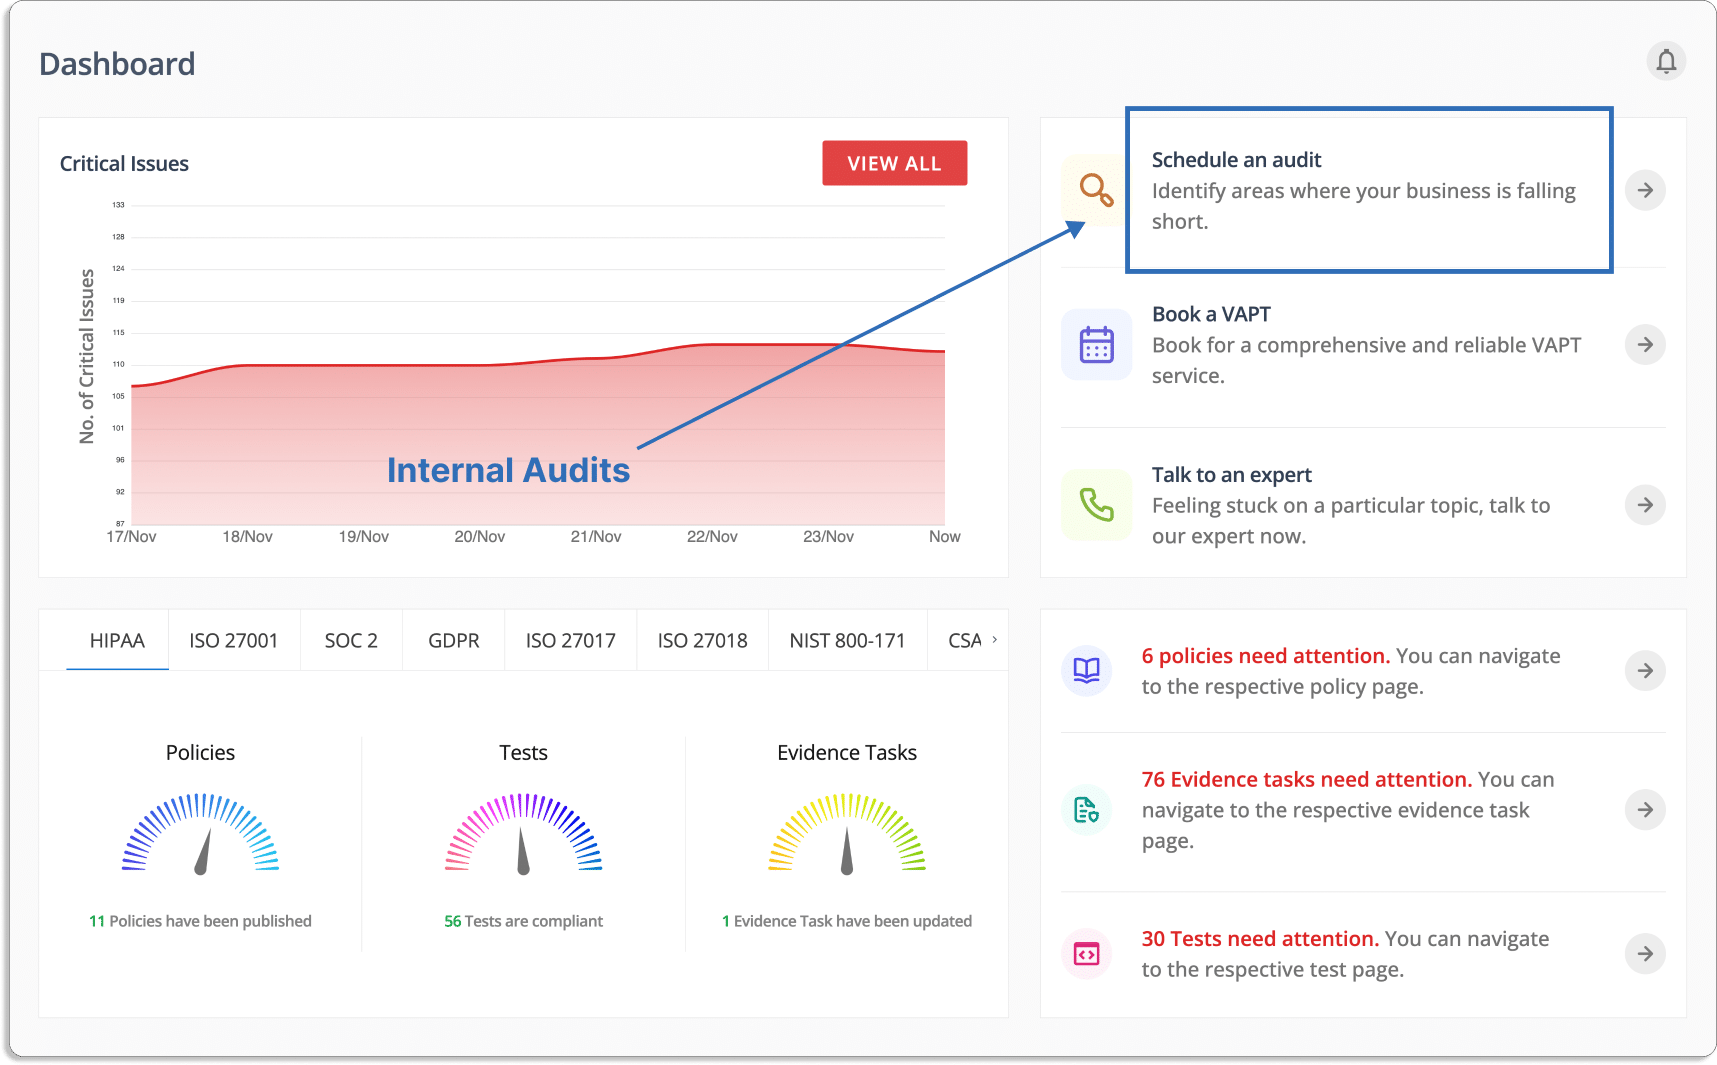Open the notifications bell
This screenshot has width=1717, height=1065.
coord(1666,61)
